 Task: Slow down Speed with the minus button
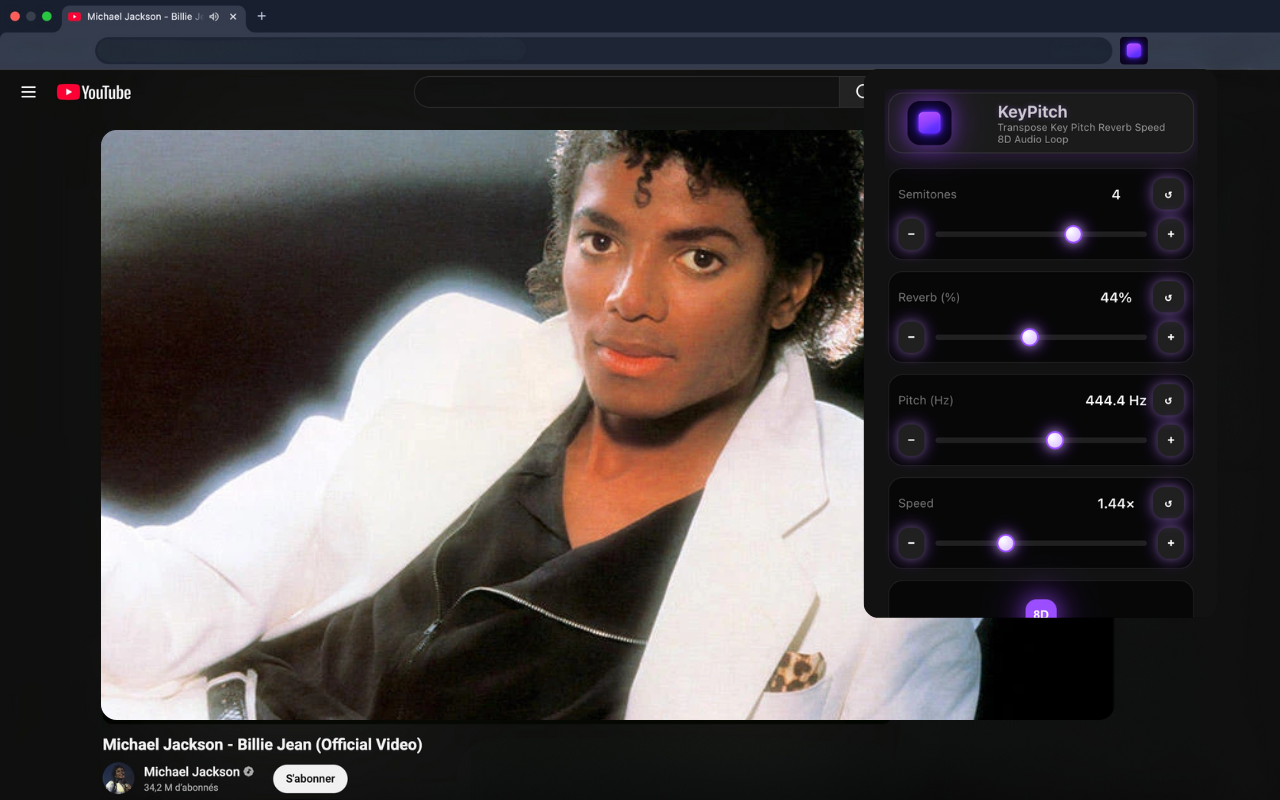pos(911,543)
